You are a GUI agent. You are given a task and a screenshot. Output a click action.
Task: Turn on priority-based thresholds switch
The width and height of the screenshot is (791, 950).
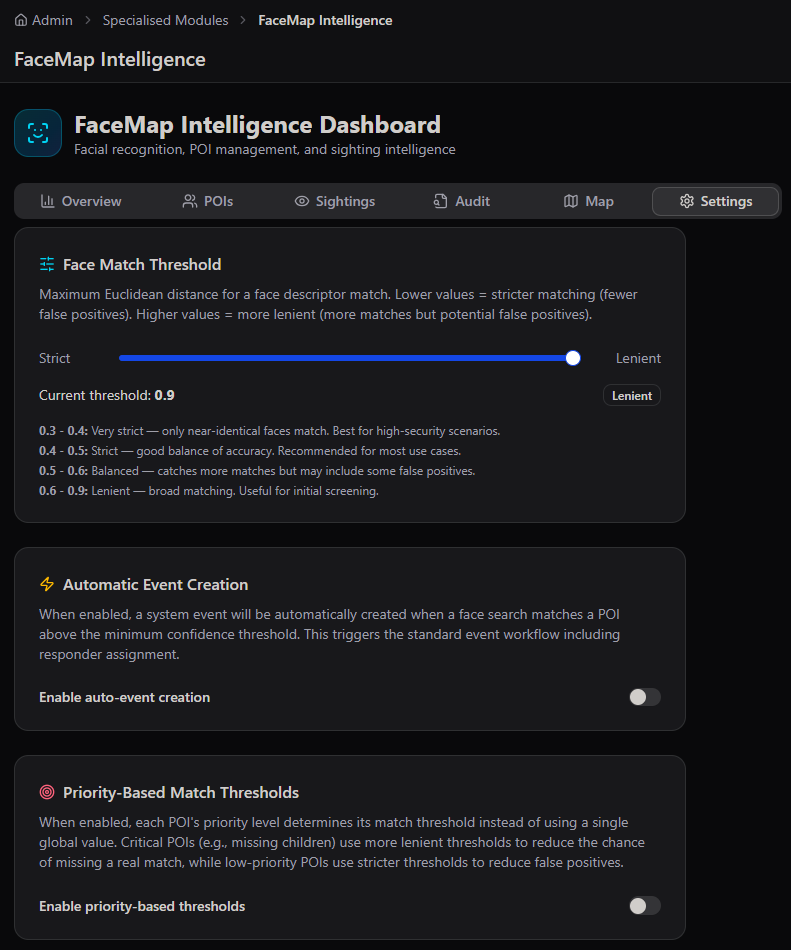click(x=644, y=906)
